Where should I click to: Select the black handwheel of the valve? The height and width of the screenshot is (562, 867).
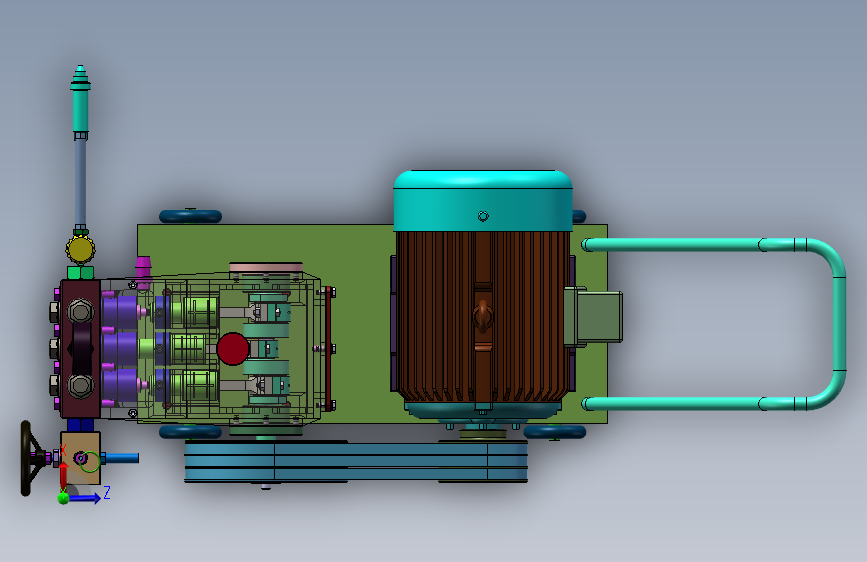pyautogui.click(x=27, y=459)
